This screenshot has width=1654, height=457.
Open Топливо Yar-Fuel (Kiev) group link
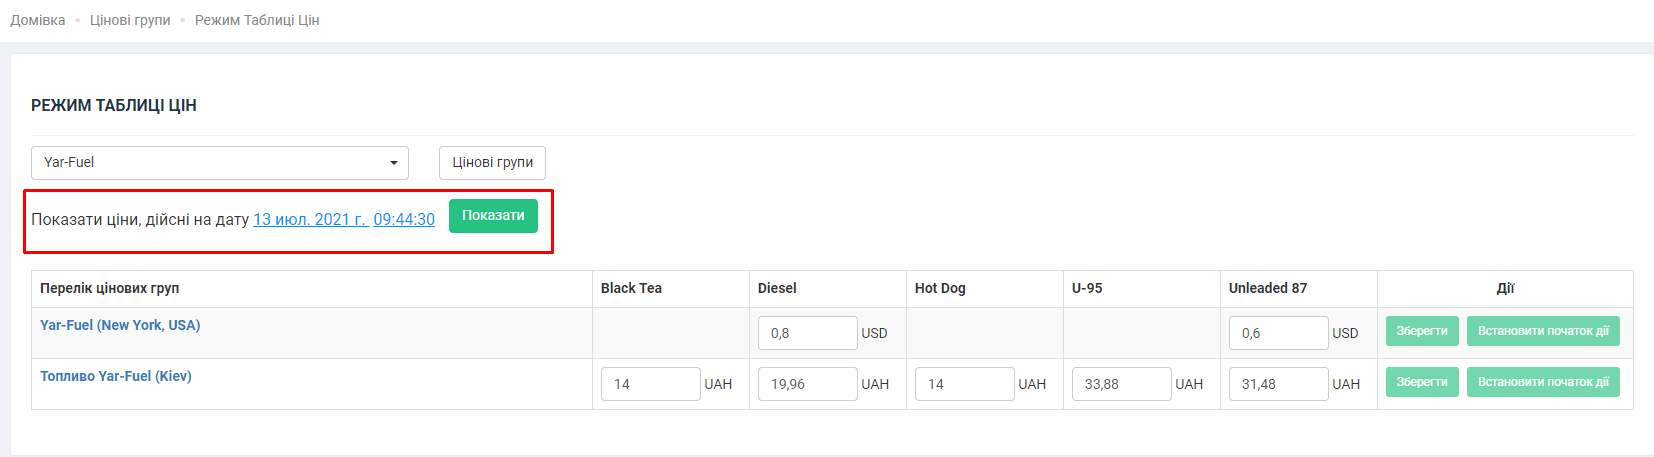point(116,376)
